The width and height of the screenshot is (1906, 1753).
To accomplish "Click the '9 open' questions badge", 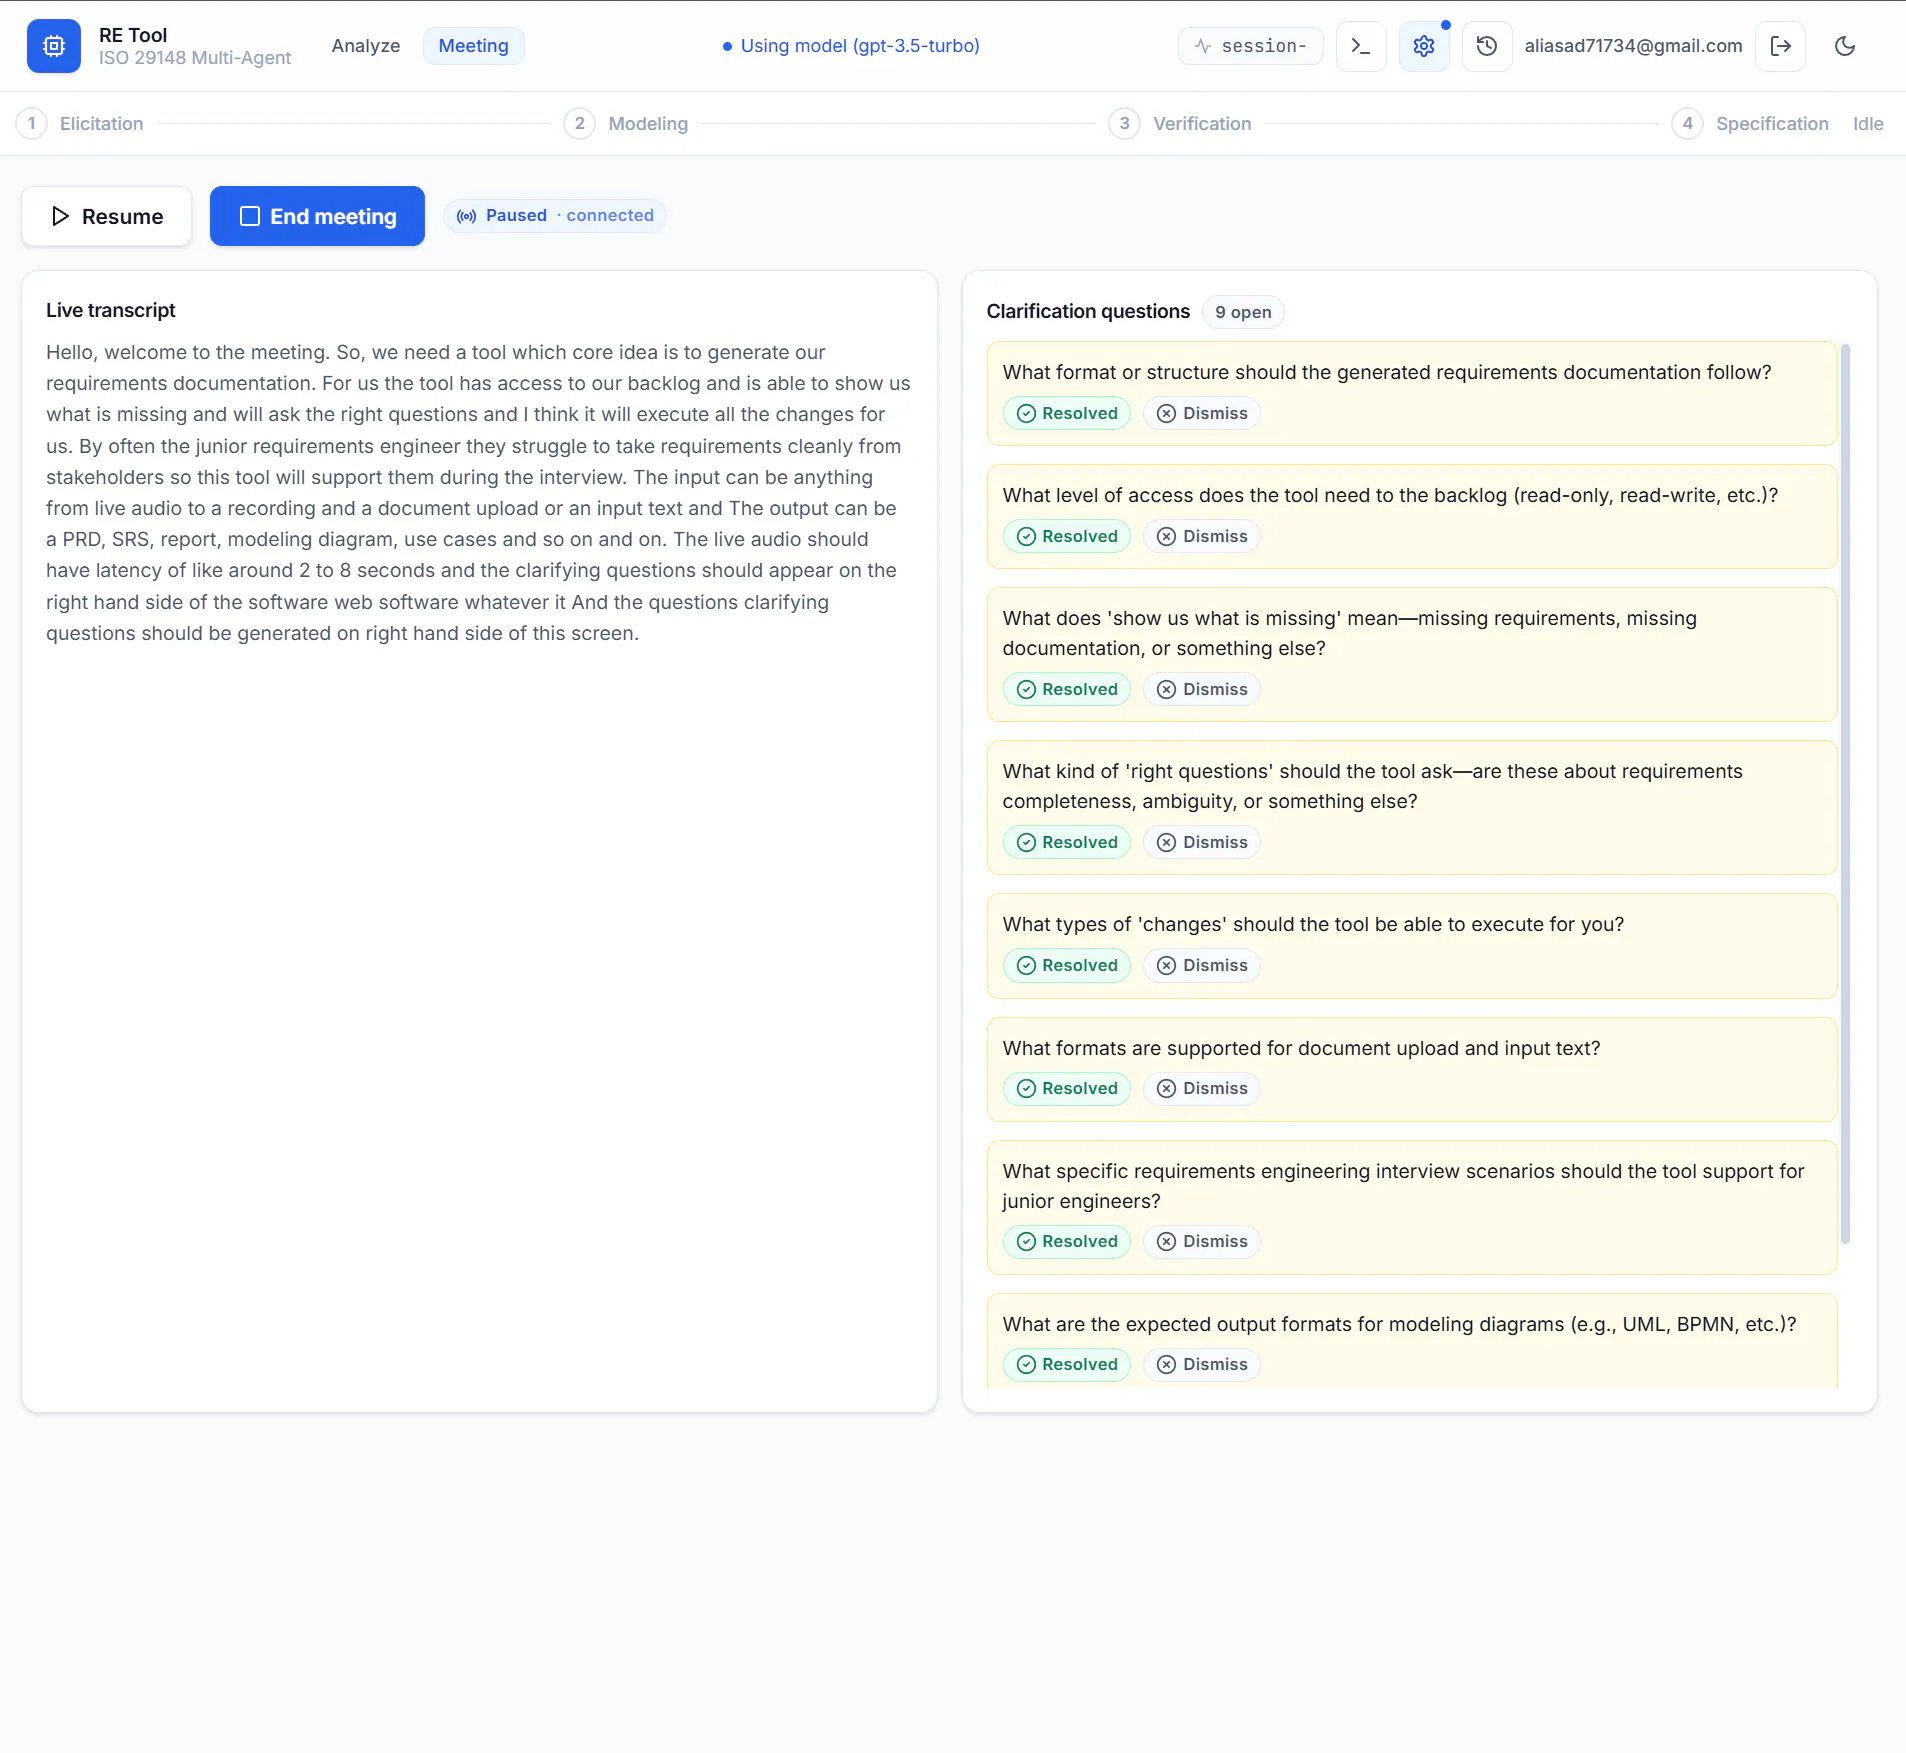I will pos(1243,312).
